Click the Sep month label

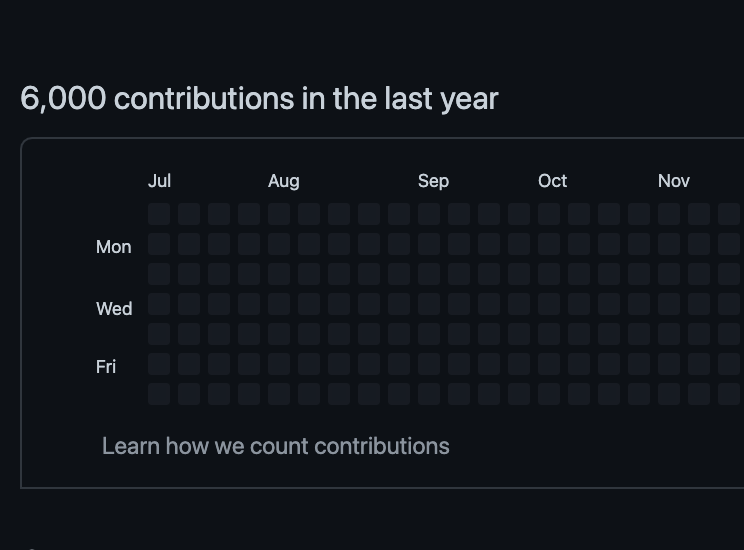433,181
